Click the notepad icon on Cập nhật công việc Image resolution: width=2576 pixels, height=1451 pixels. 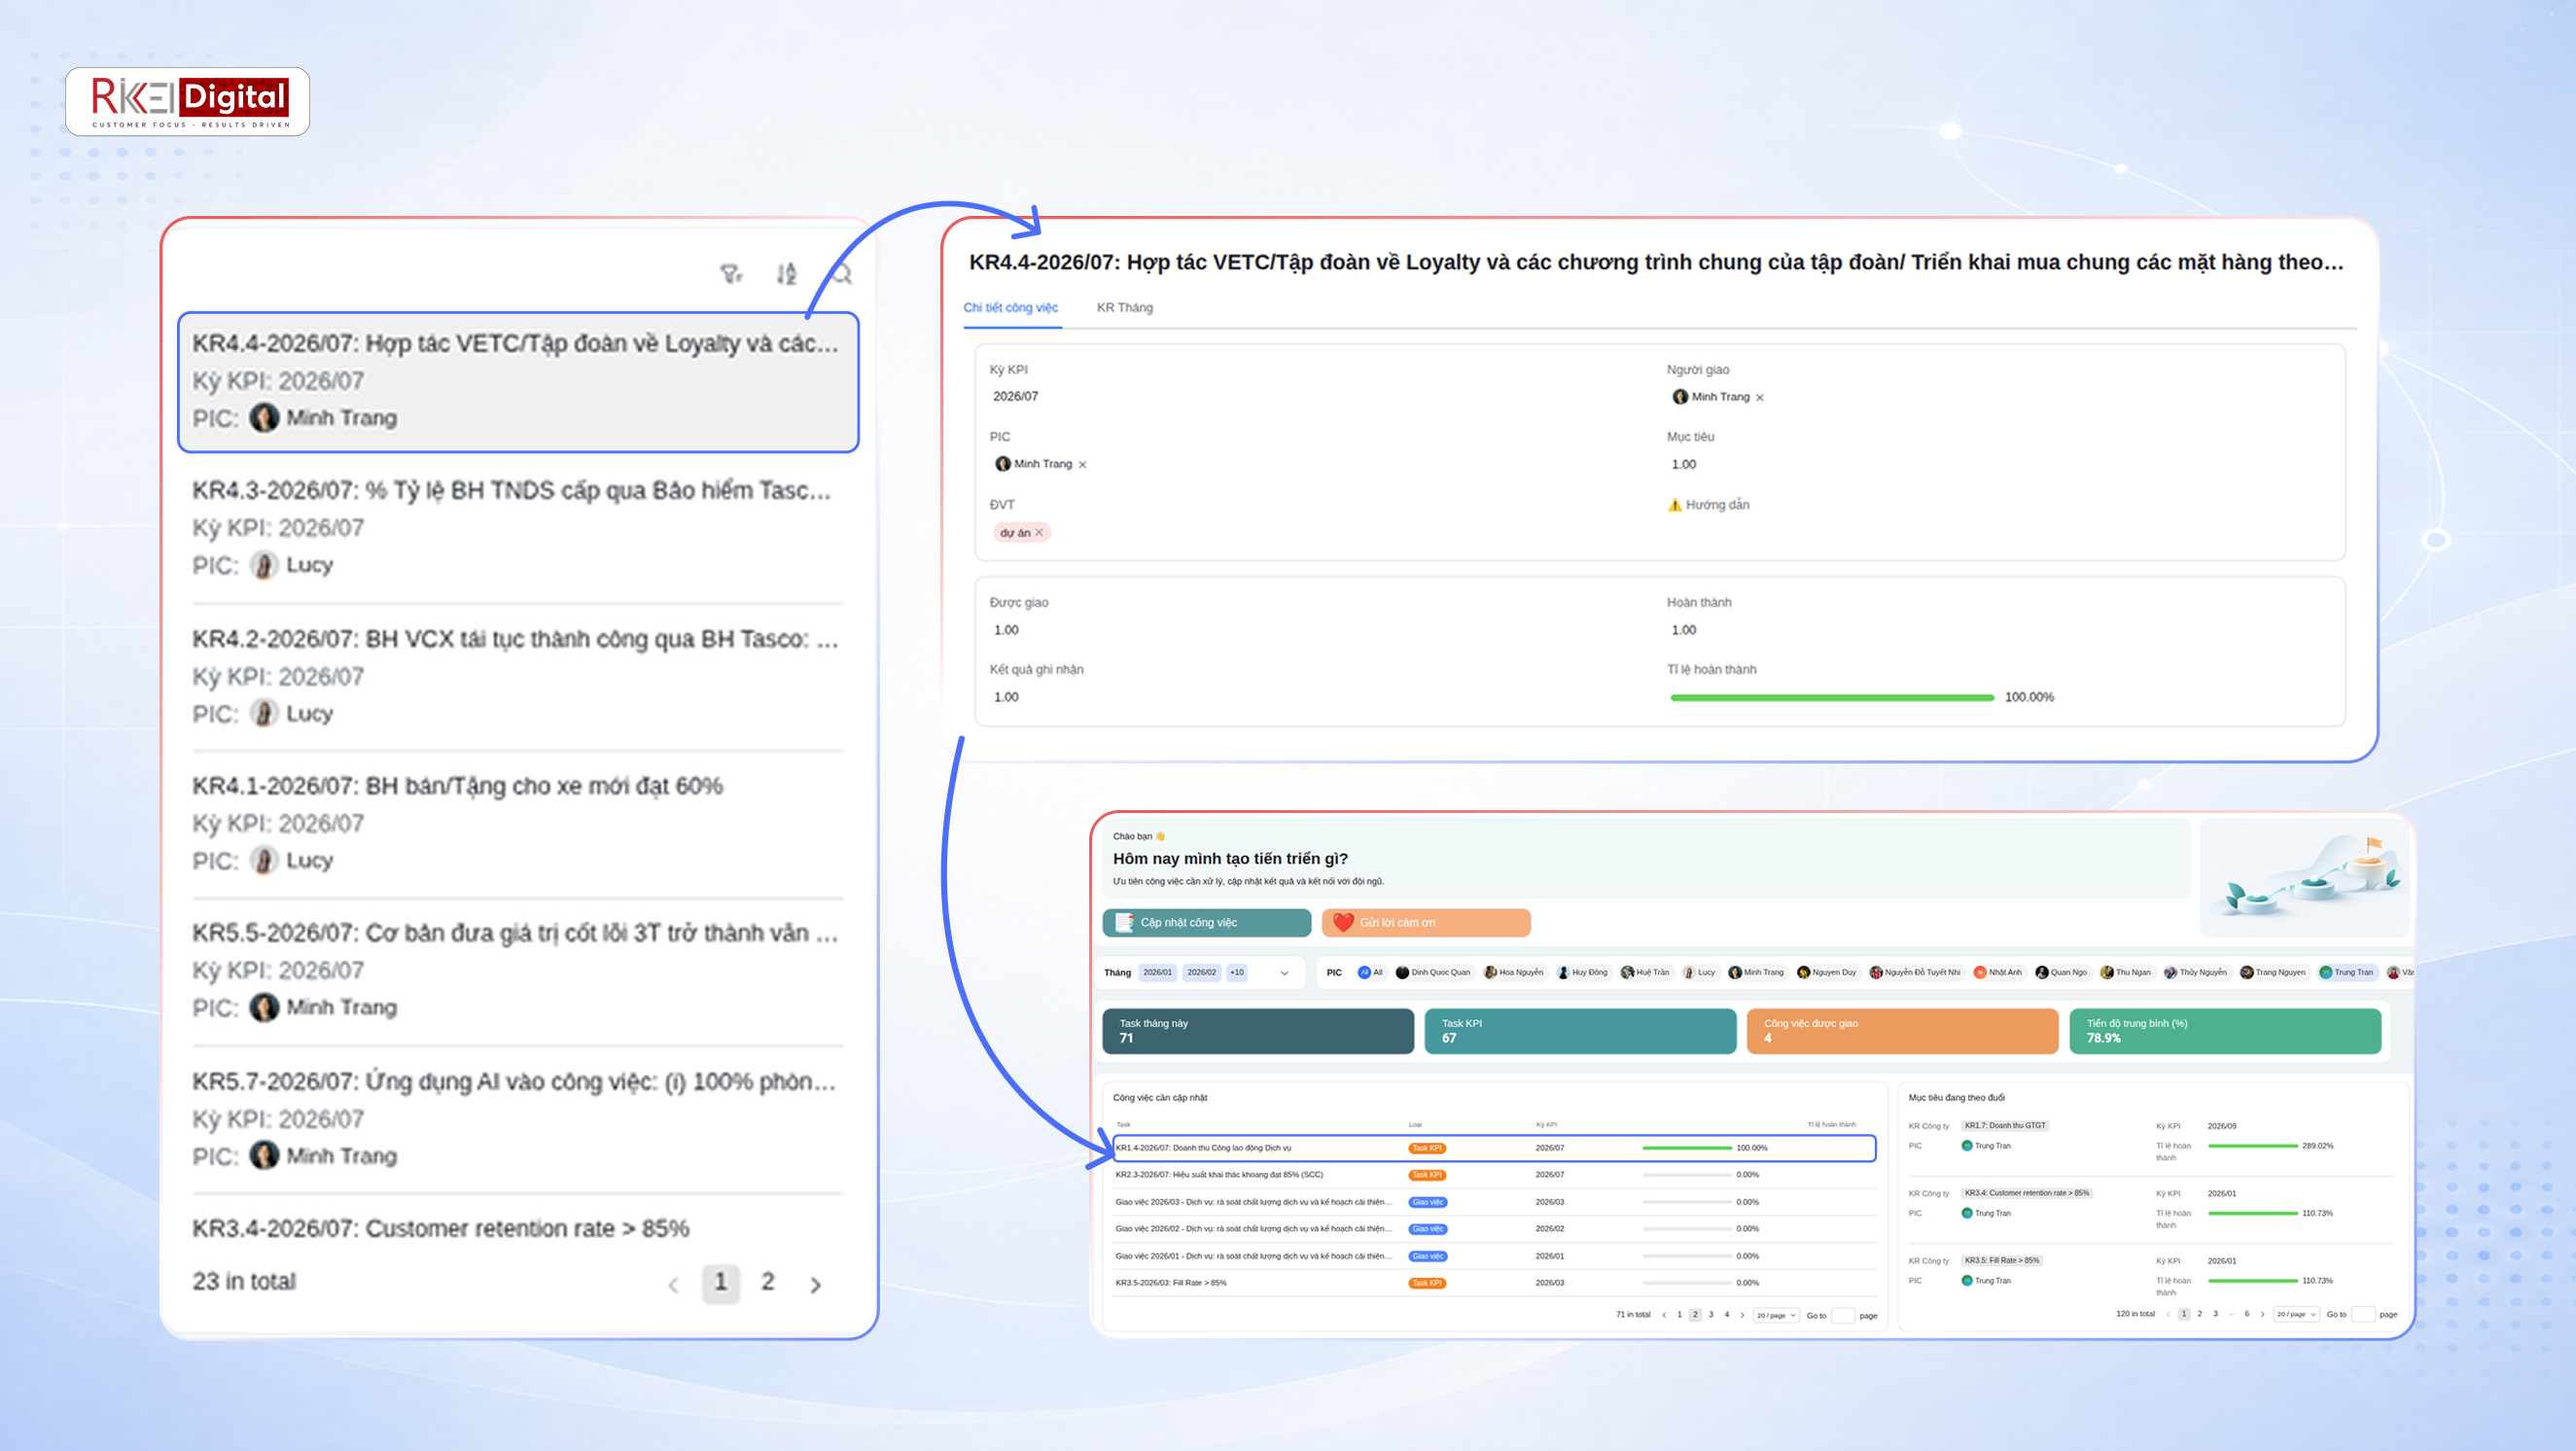[1124, 922]
